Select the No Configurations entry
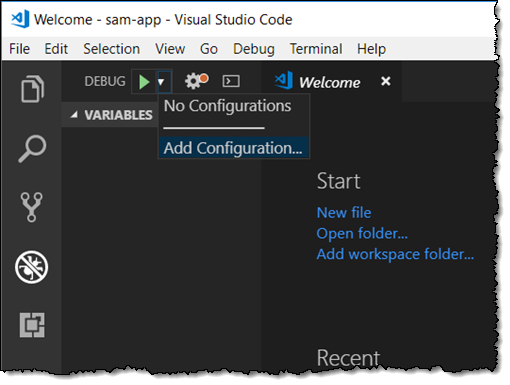510x385 pixels. point(228,106)
